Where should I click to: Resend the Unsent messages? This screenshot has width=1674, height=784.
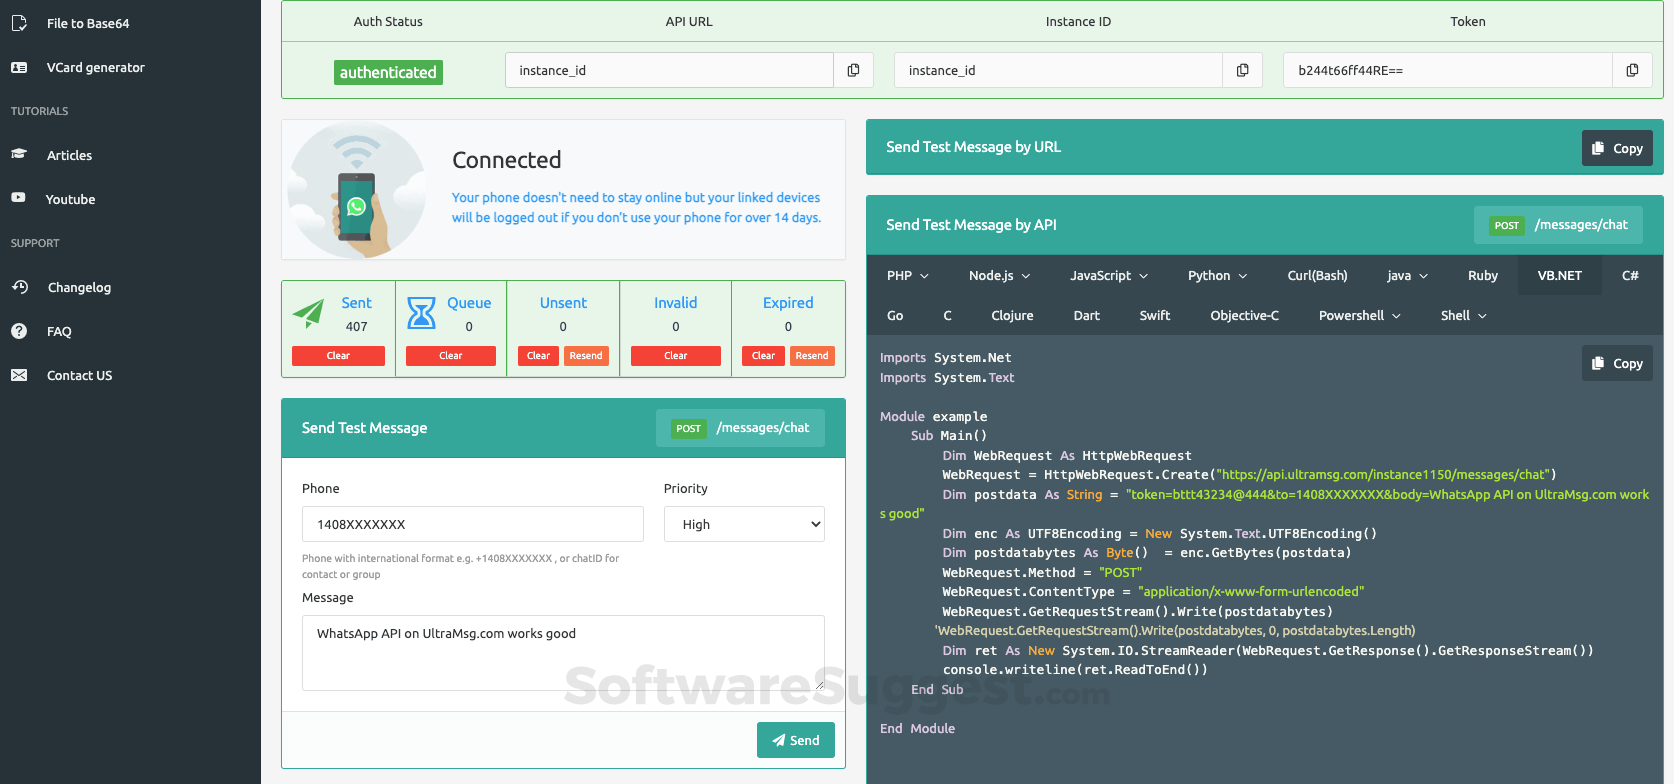tap(586, 356)
